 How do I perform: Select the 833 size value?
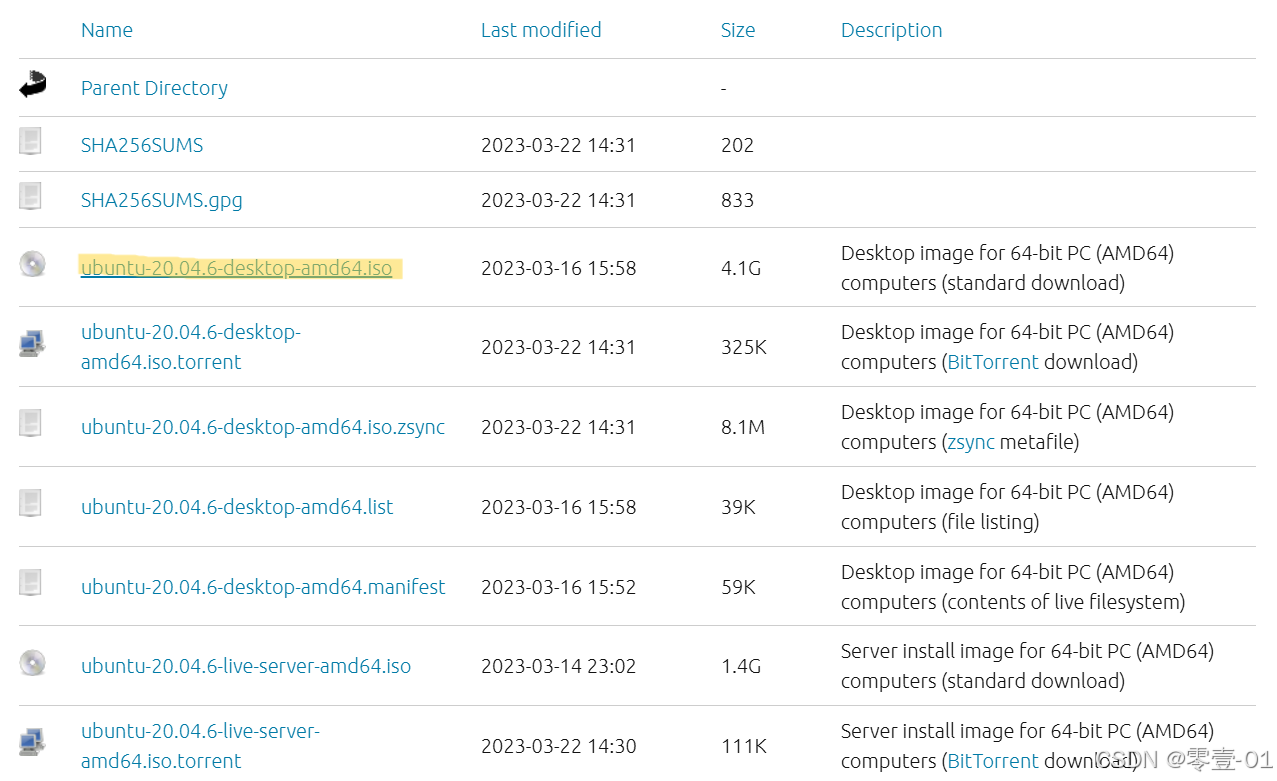[x=737, y=200]
